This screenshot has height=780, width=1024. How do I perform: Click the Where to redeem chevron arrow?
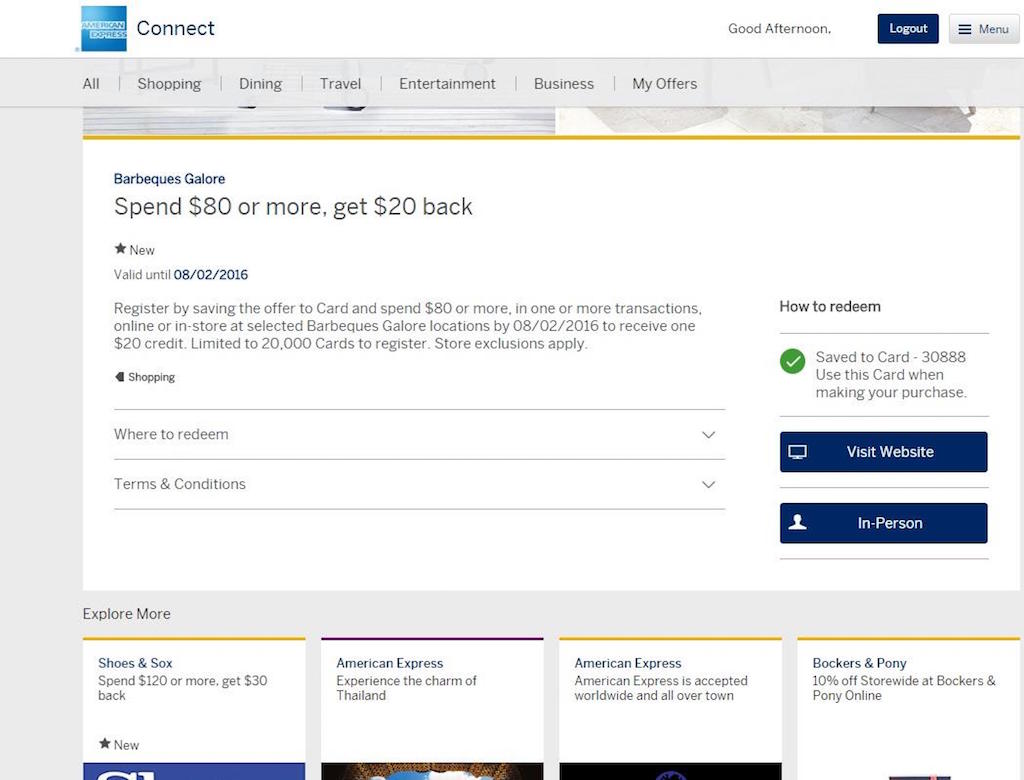[x=709, y=435]
